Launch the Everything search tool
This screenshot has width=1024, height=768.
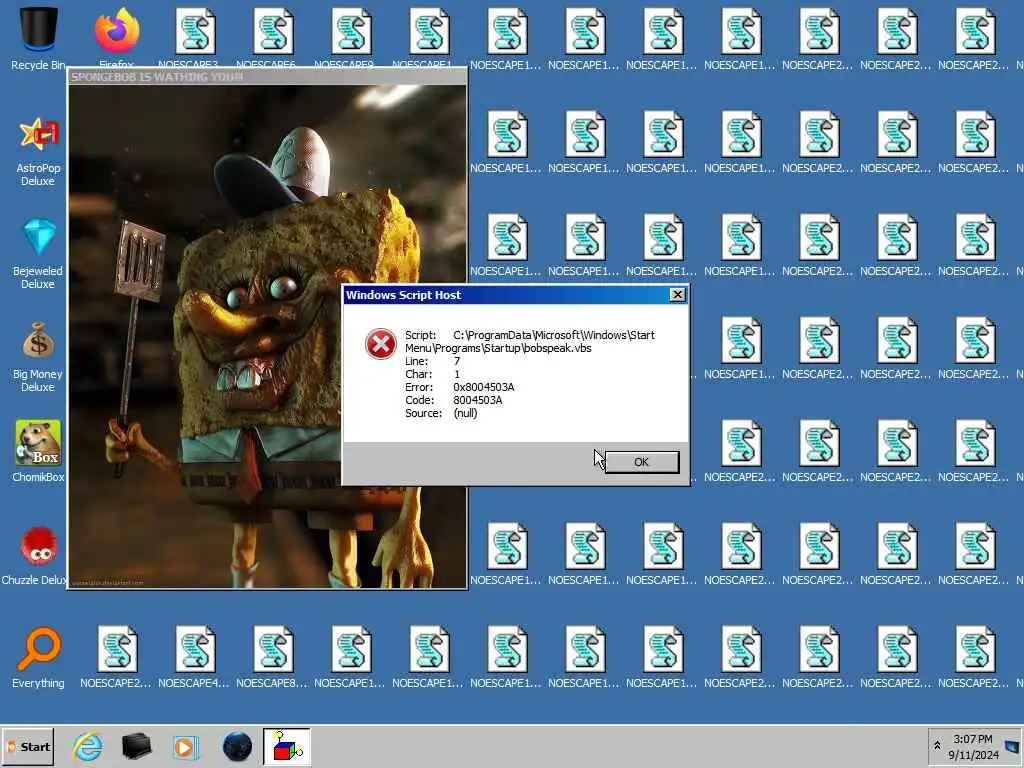click(x=38, y=657)
